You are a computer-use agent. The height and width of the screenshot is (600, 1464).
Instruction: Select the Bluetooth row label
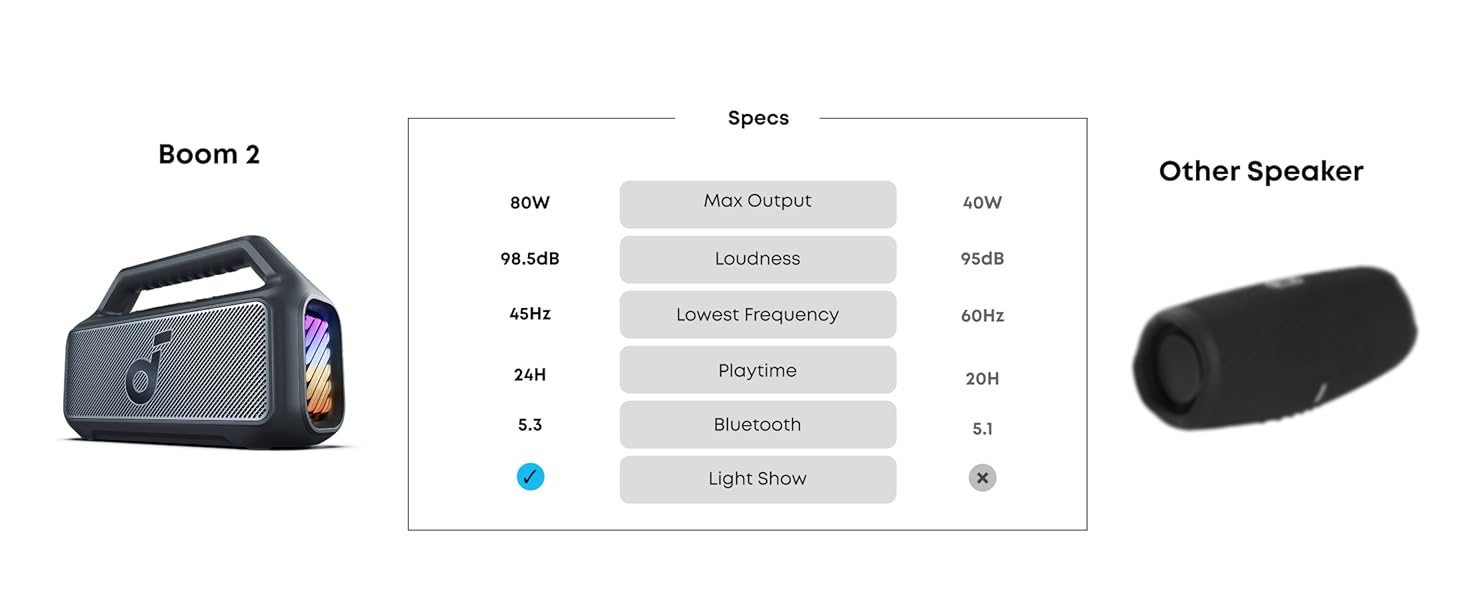pyautogui.click(x=757, y=425)
